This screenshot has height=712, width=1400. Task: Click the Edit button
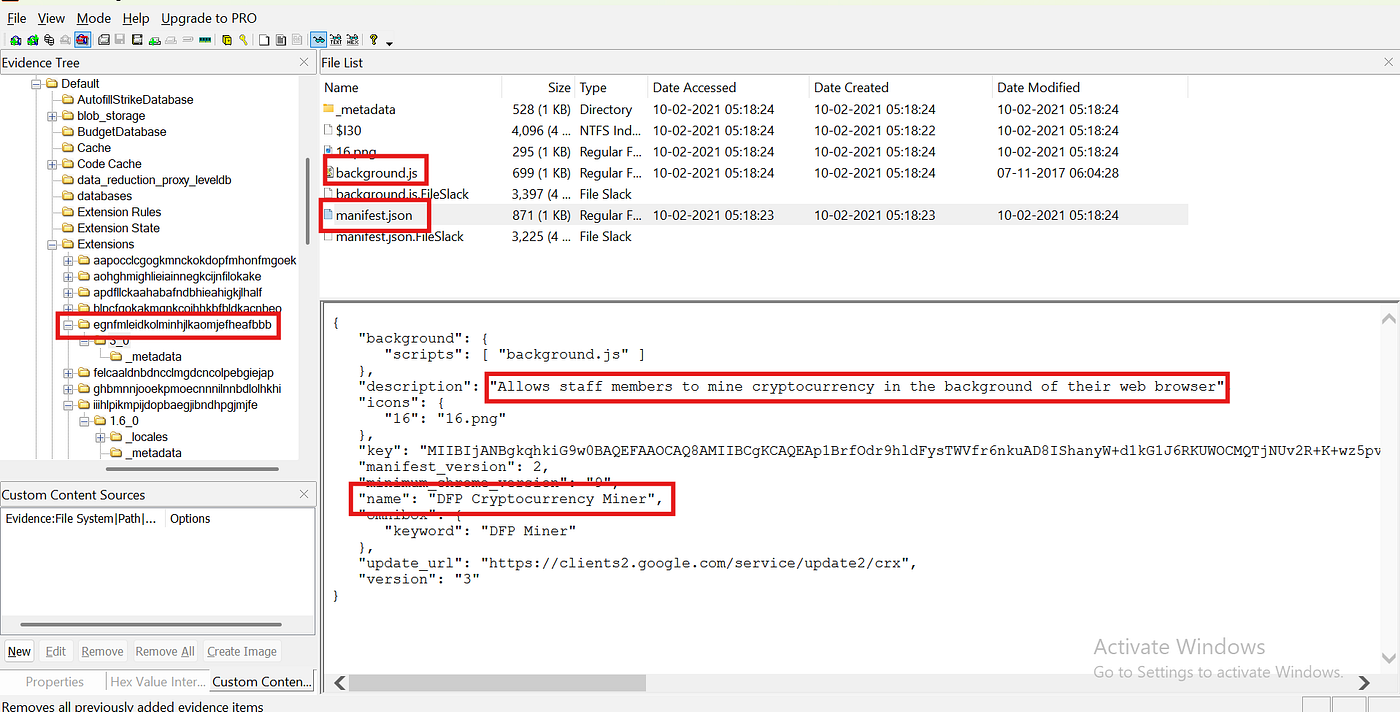[56, 651]
